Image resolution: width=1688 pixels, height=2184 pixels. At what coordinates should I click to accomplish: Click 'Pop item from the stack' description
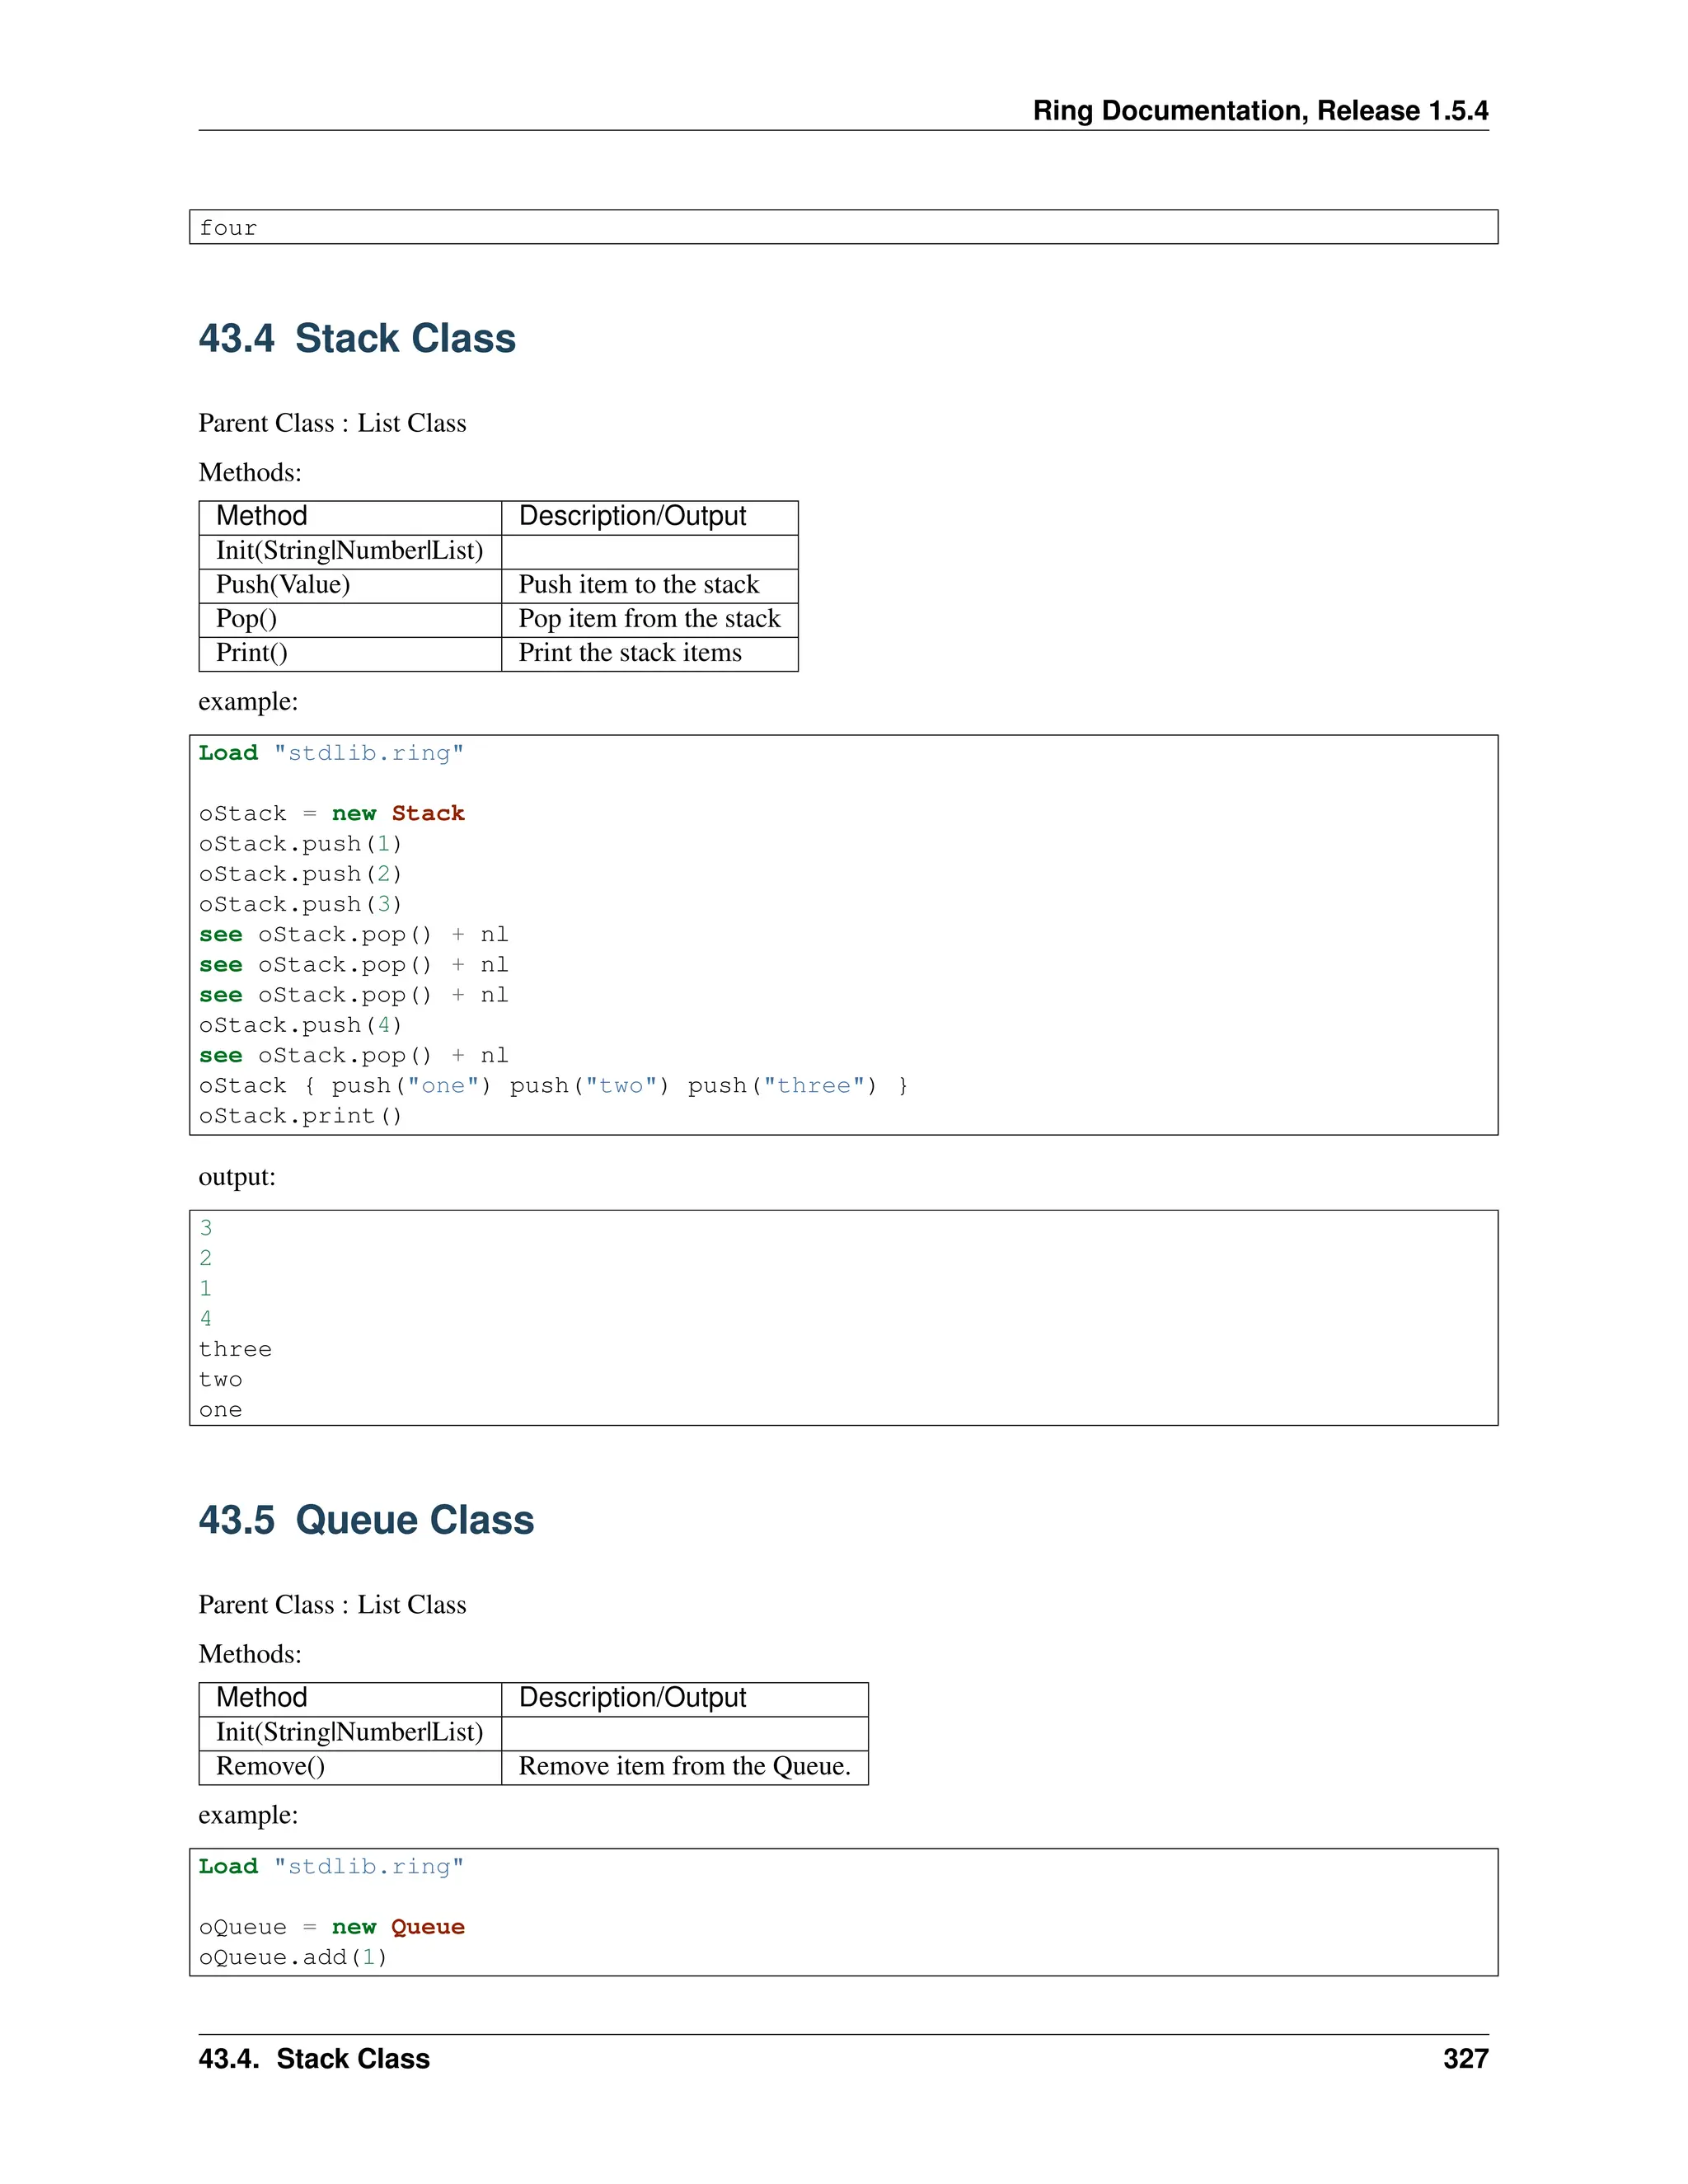[649, 619]
